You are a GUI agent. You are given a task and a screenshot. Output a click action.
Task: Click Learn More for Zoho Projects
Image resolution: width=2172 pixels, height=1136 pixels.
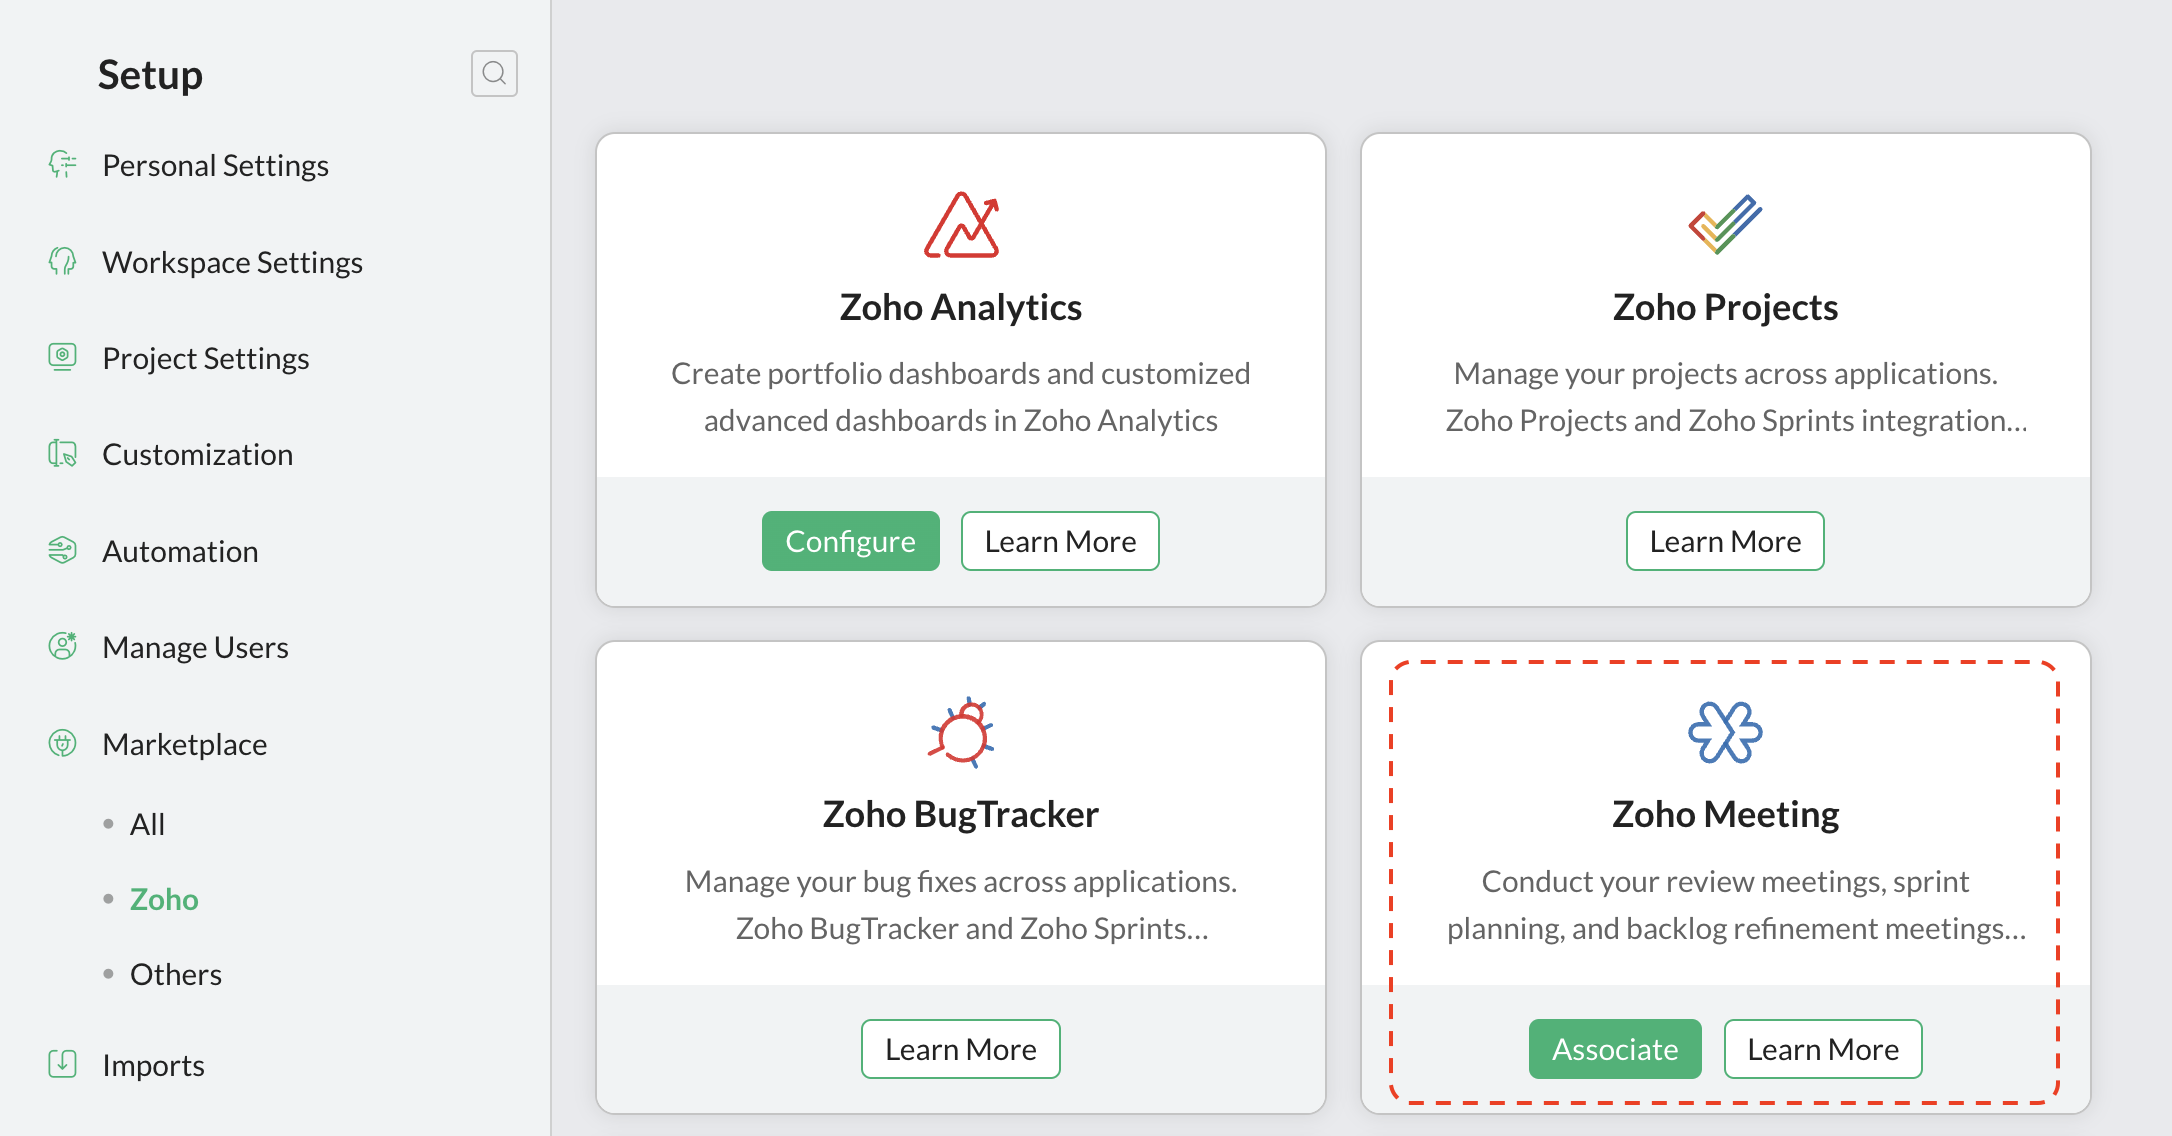click(x=1725, y=541)
